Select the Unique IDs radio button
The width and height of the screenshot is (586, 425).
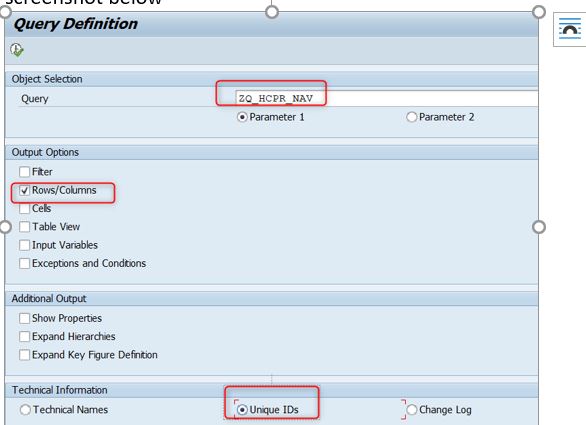[242, 410]
